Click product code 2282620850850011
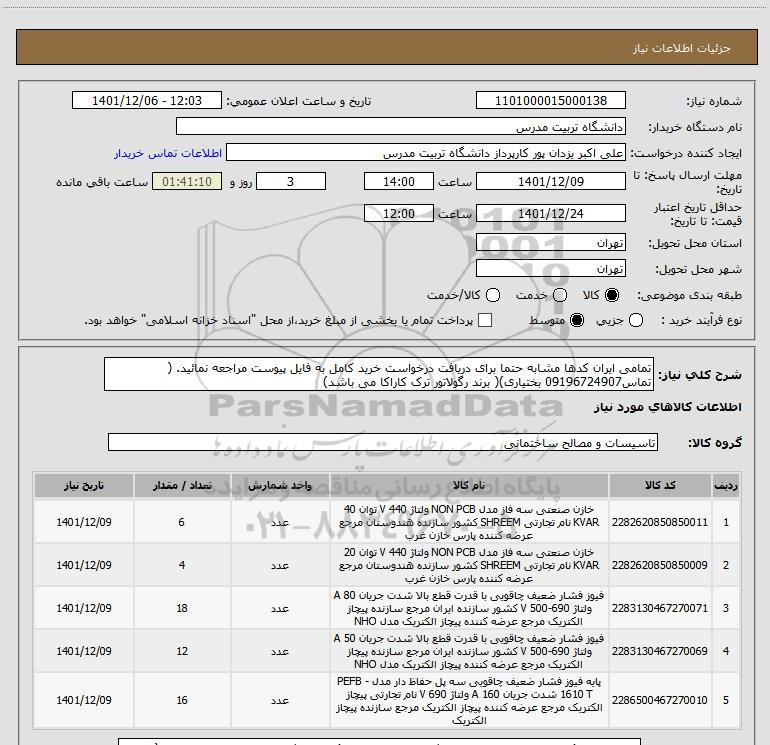Screen dimensions: 770x745 coord(660,522)
